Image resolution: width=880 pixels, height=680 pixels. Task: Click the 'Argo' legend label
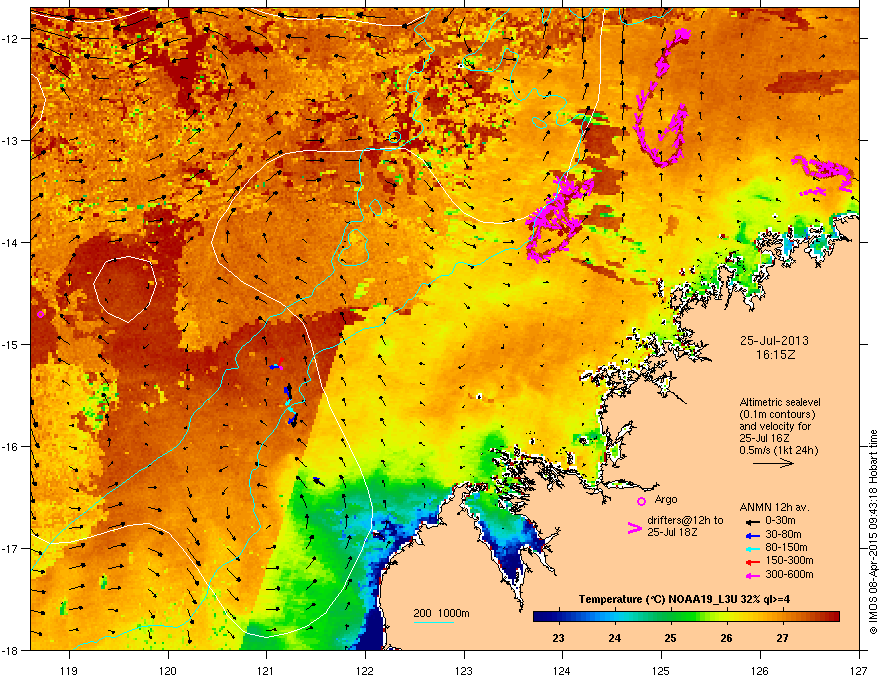[666, 499]
